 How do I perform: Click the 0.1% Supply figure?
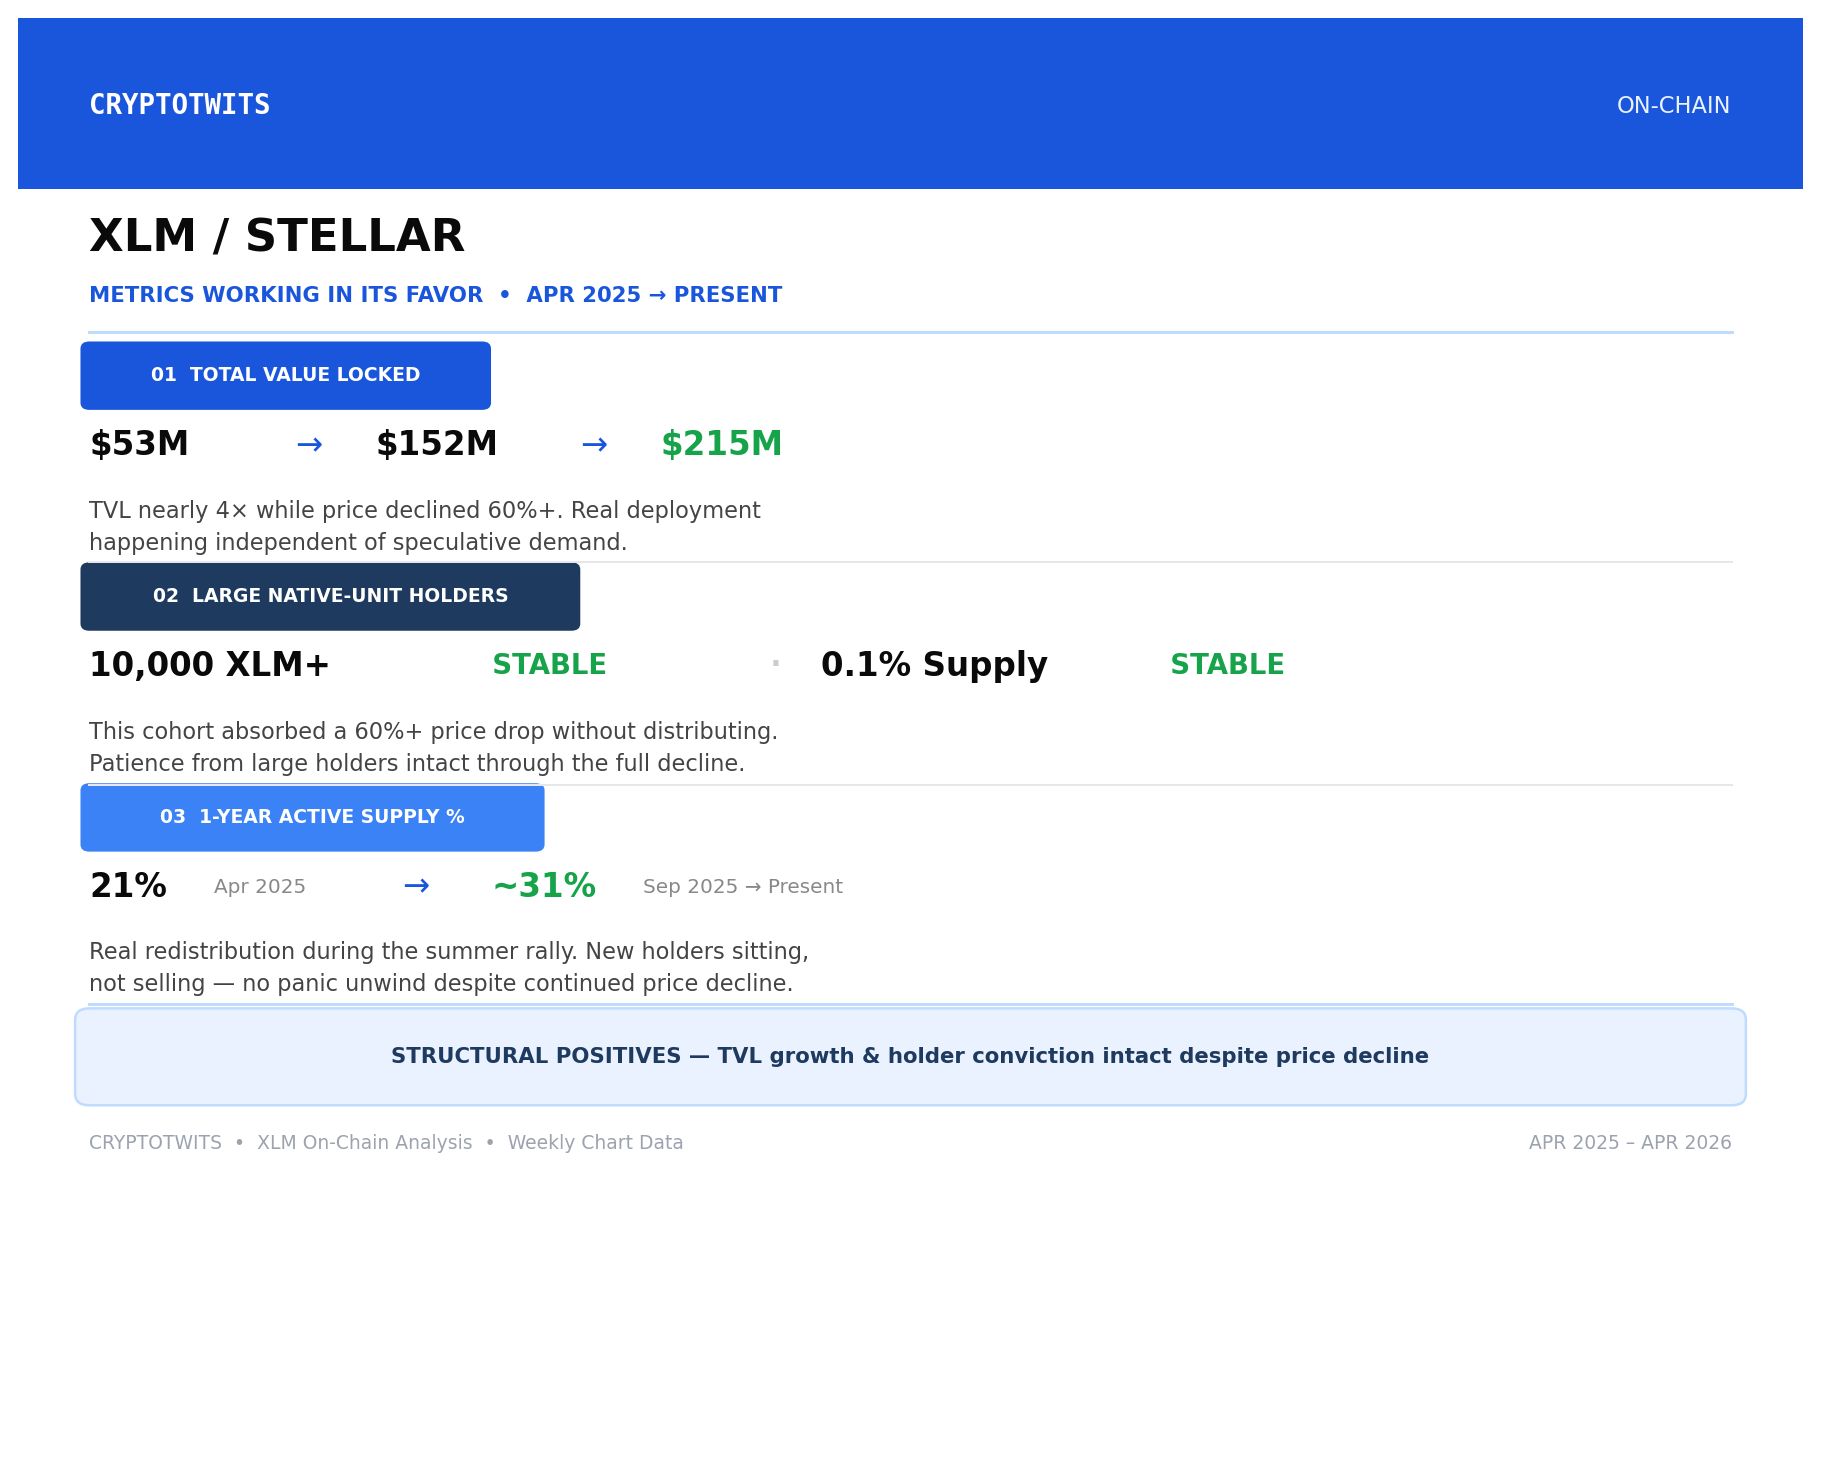point(934,665)
